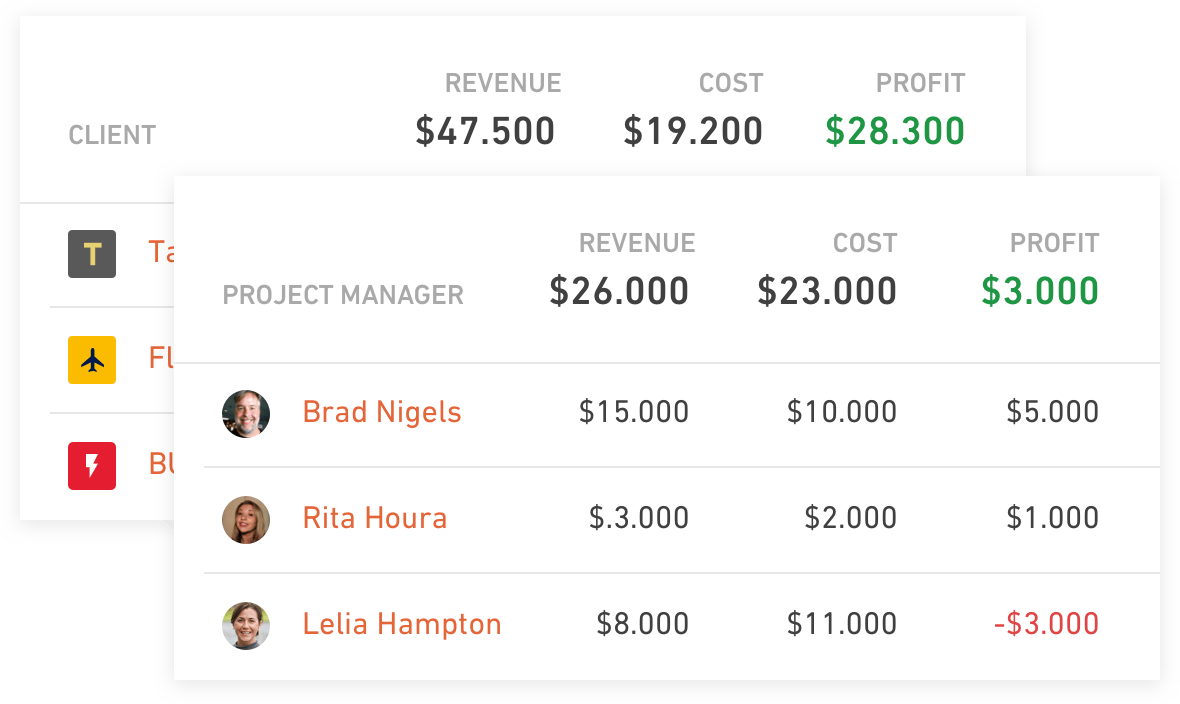Image resolution: width=1180 pixels, height=704 pixels.
Task: Sort by PROFIT in project manager table
Action: pyautogui.click(x=1054, y=243)
